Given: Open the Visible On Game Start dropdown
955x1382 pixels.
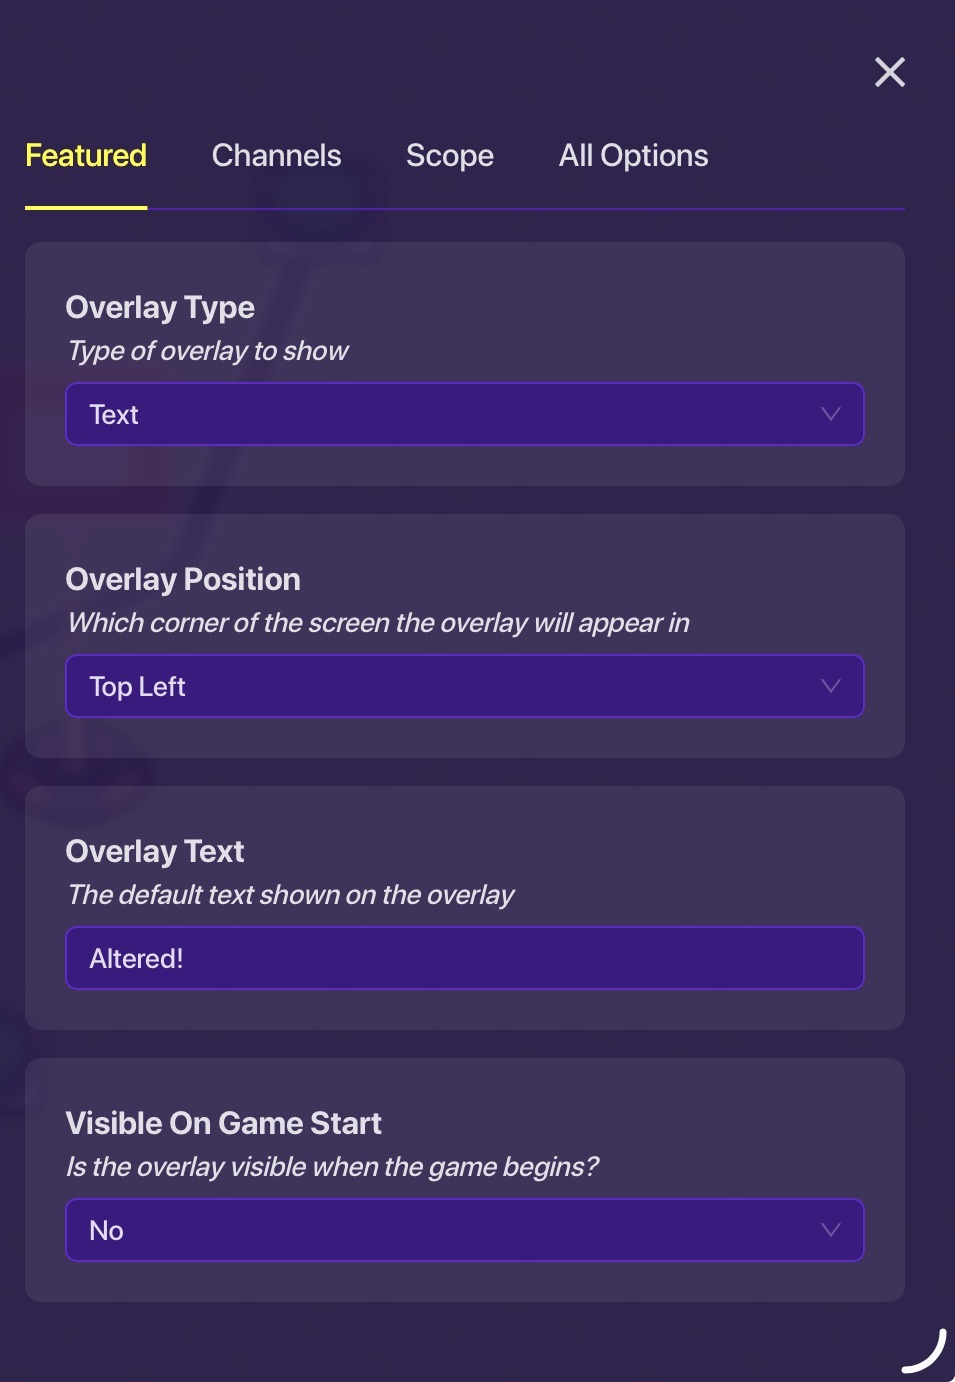Looking at the screenshot, I should click(x=464, y=1230).
